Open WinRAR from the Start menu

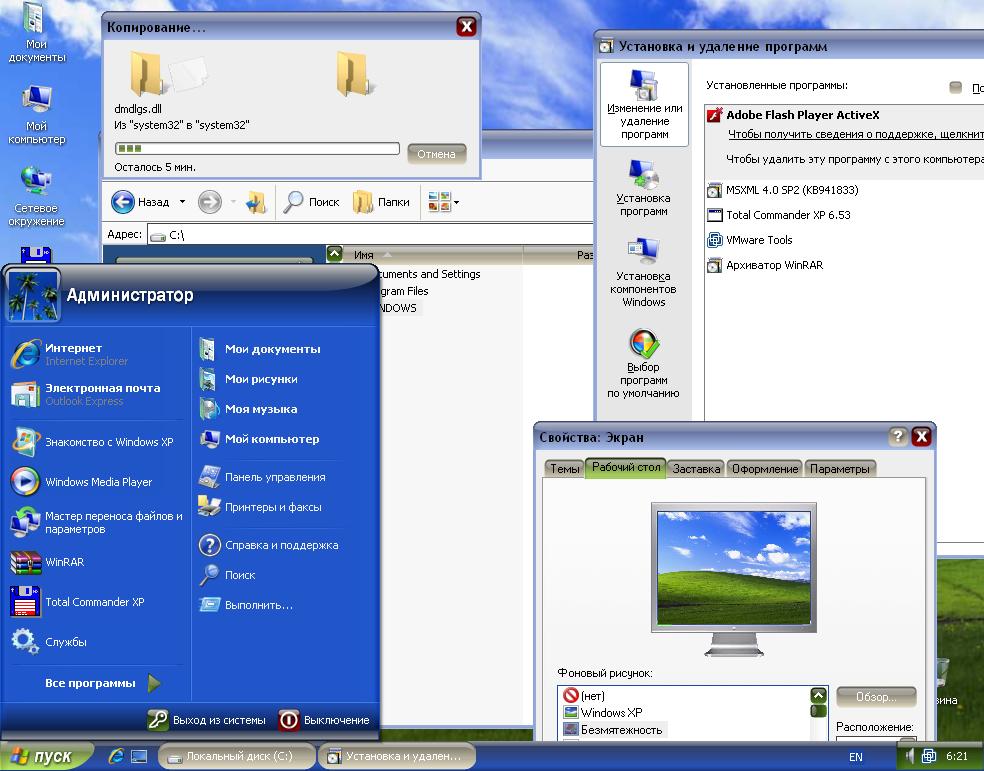click(x=64, y=562)
